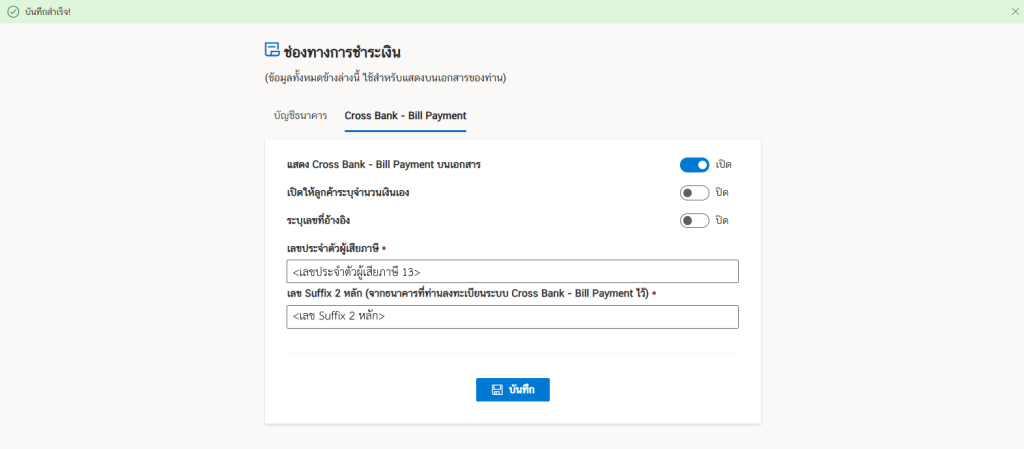Viewport: 1024px width, 449px height.
Task: Focus the เลขประจำตัวผู้เสียภาษี input field
Action: point(513,271)
